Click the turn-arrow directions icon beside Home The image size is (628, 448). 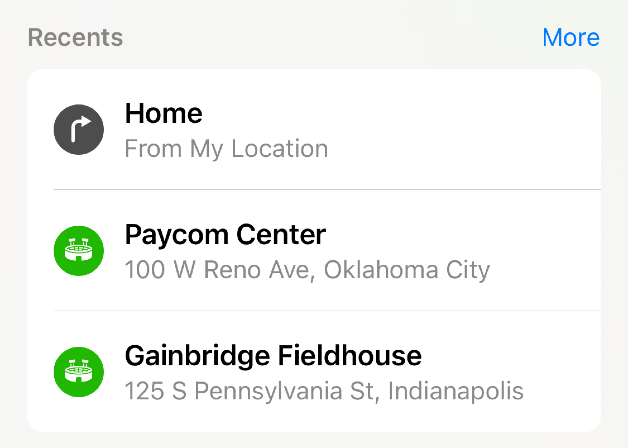pyautogui.click(x=79, y=130)
